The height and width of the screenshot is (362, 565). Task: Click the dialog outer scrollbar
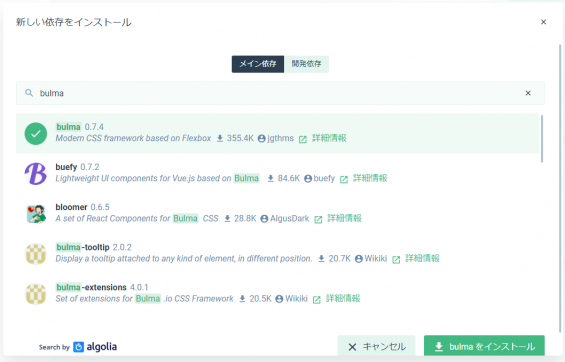click(x=560, y=187)
